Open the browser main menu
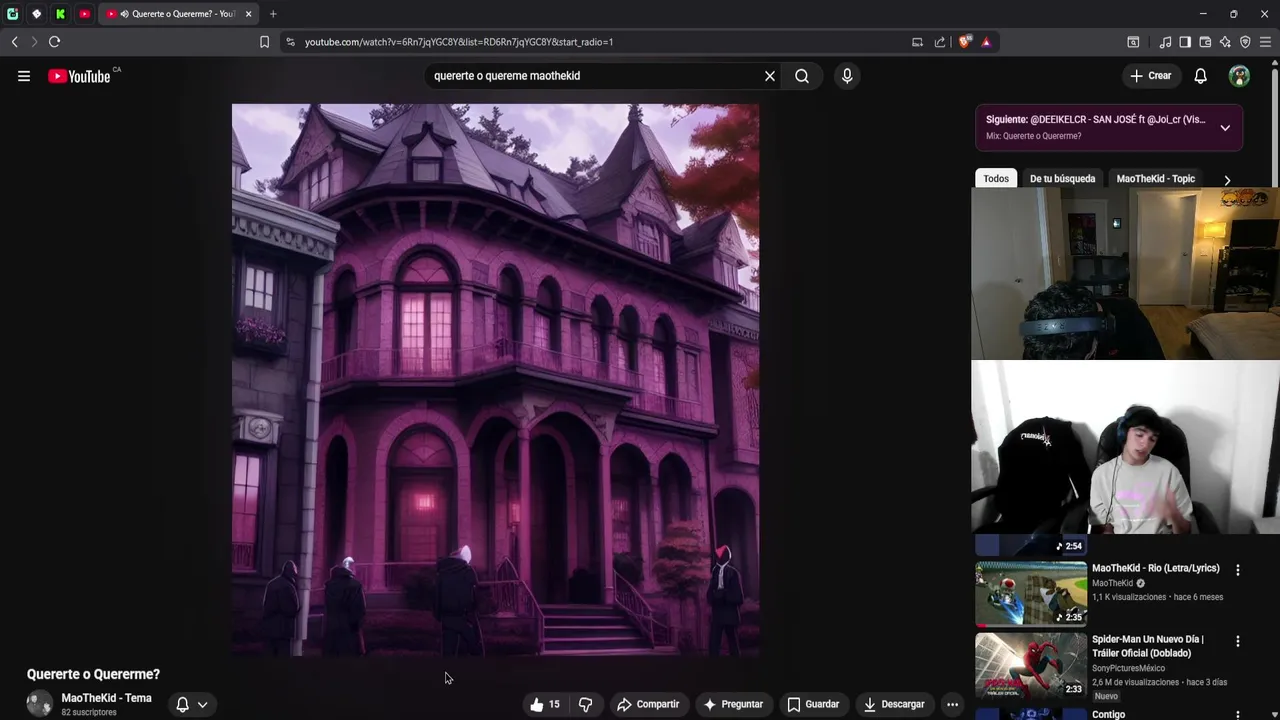This screenshot has height=720, width=1280. tap(1265, 42)
